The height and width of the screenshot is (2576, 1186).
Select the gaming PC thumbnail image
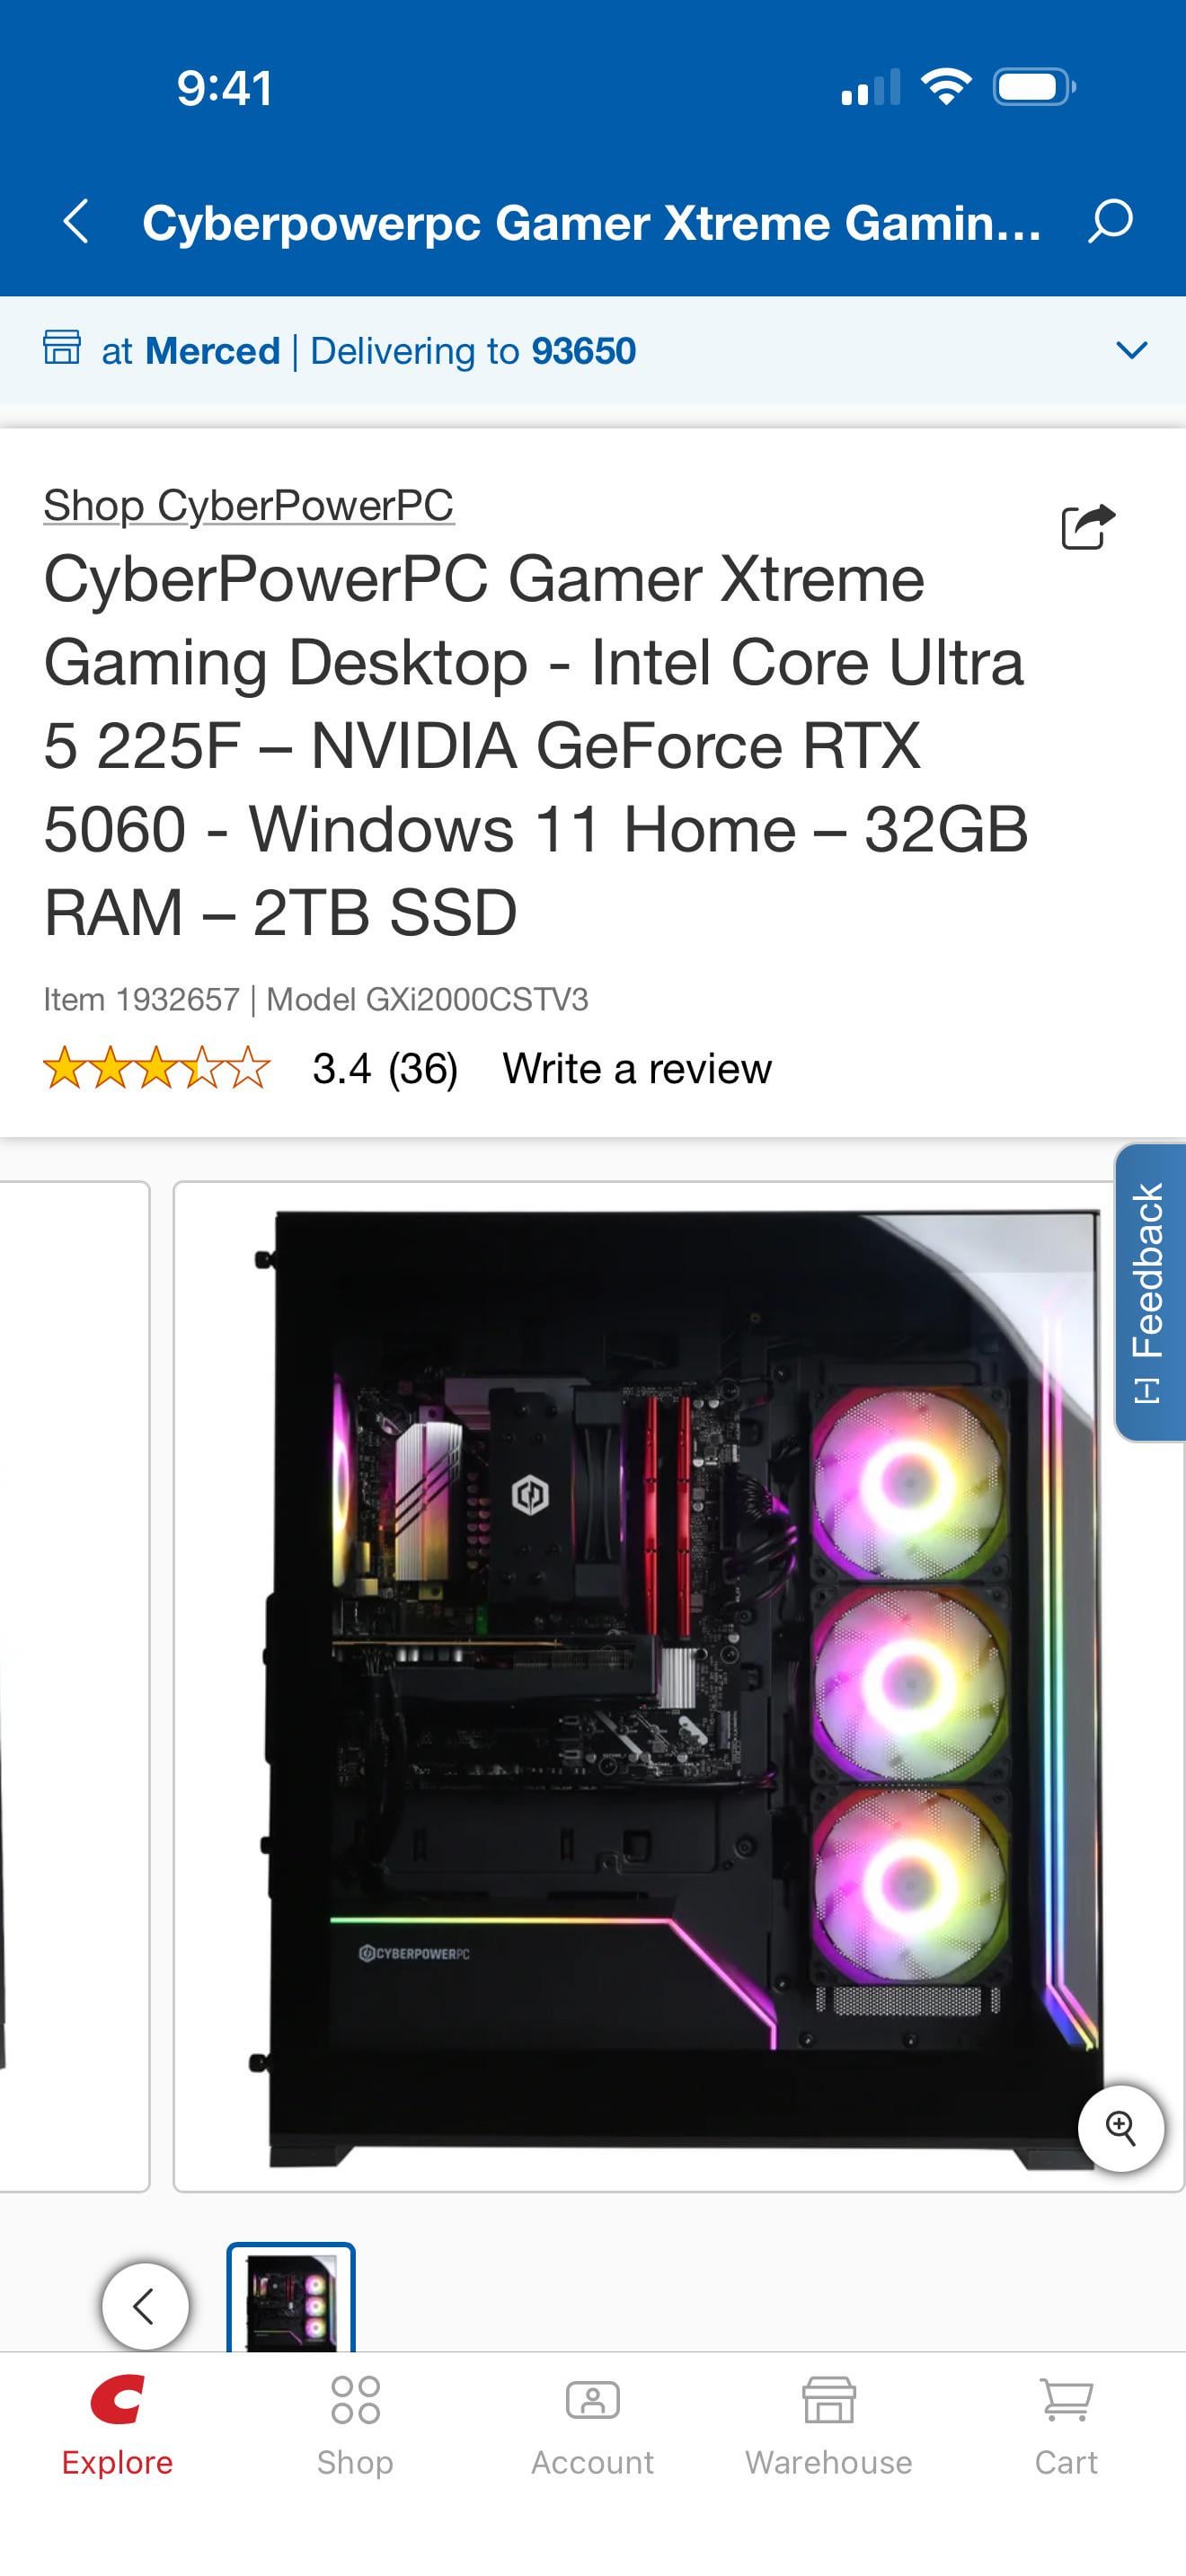(291, 2298)
